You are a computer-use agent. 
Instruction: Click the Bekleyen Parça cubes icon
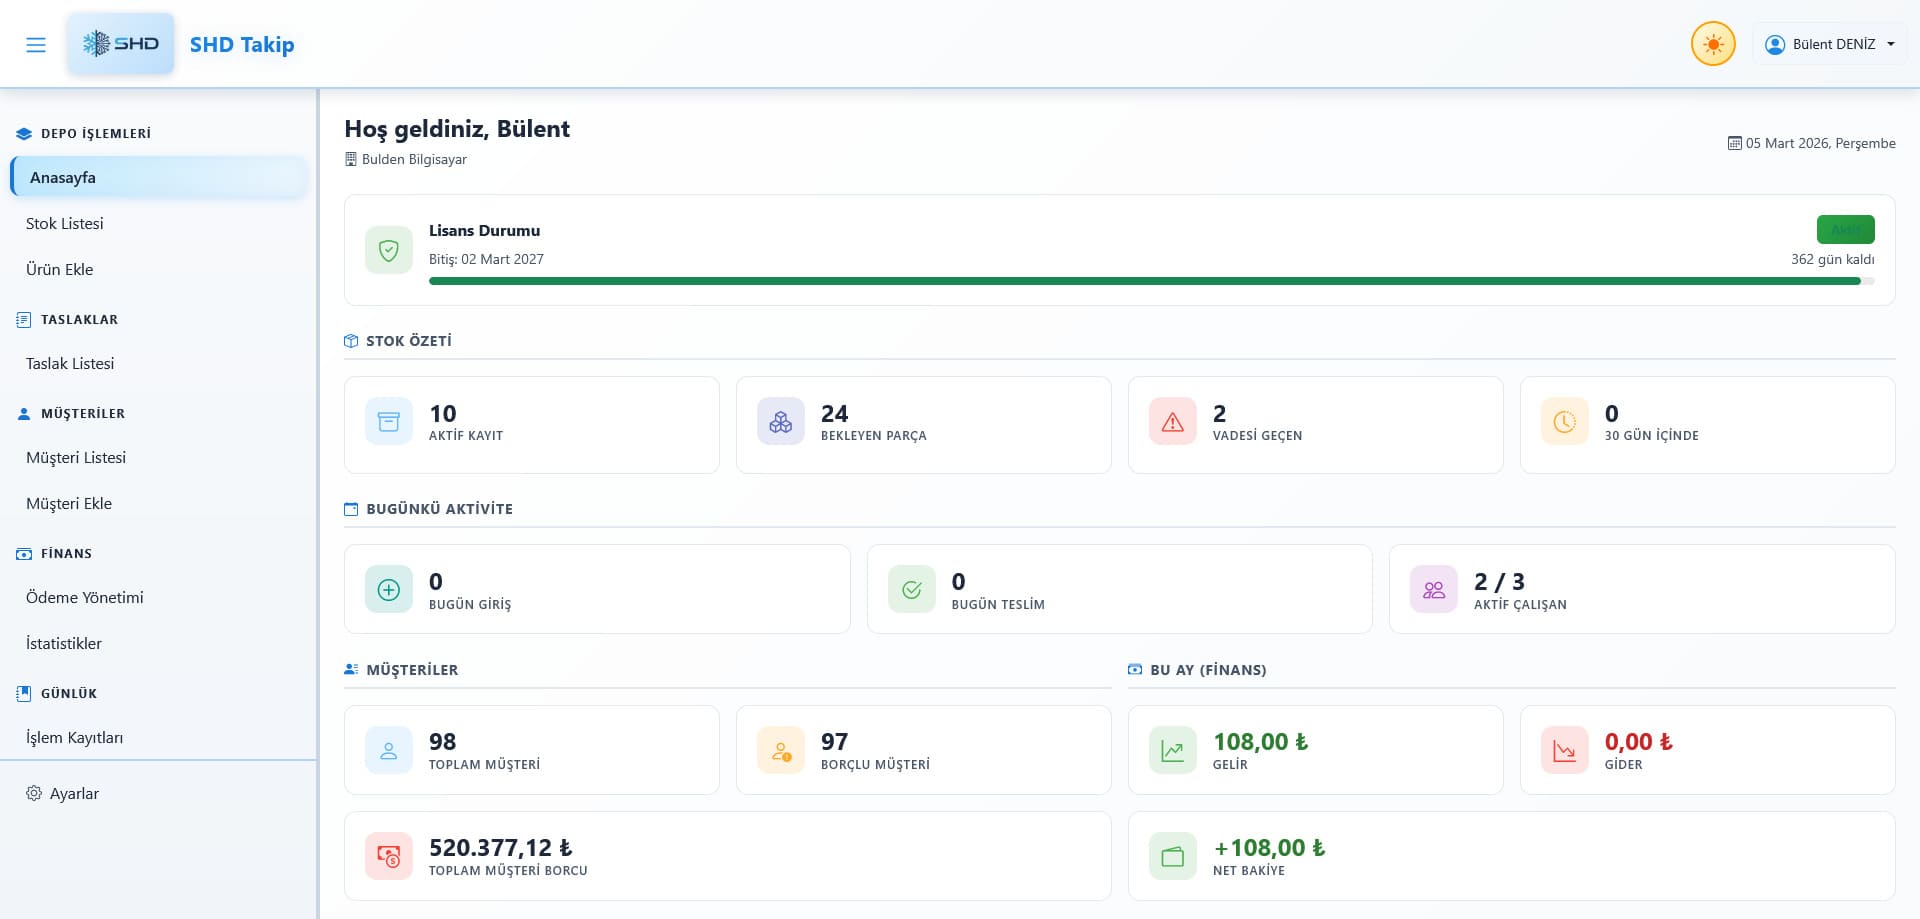click(x=781, y=422)
